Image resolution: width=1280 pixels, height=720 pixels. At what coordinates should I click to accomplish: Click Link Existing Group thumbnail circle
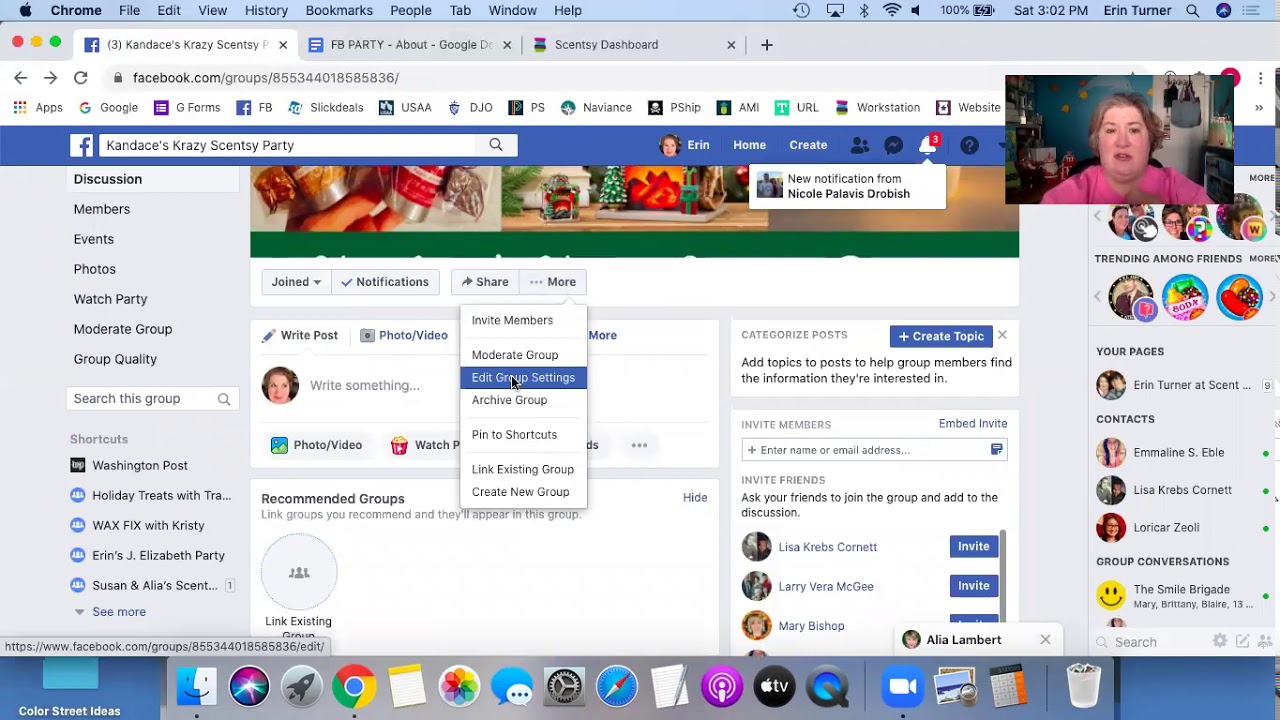(299, 573)
